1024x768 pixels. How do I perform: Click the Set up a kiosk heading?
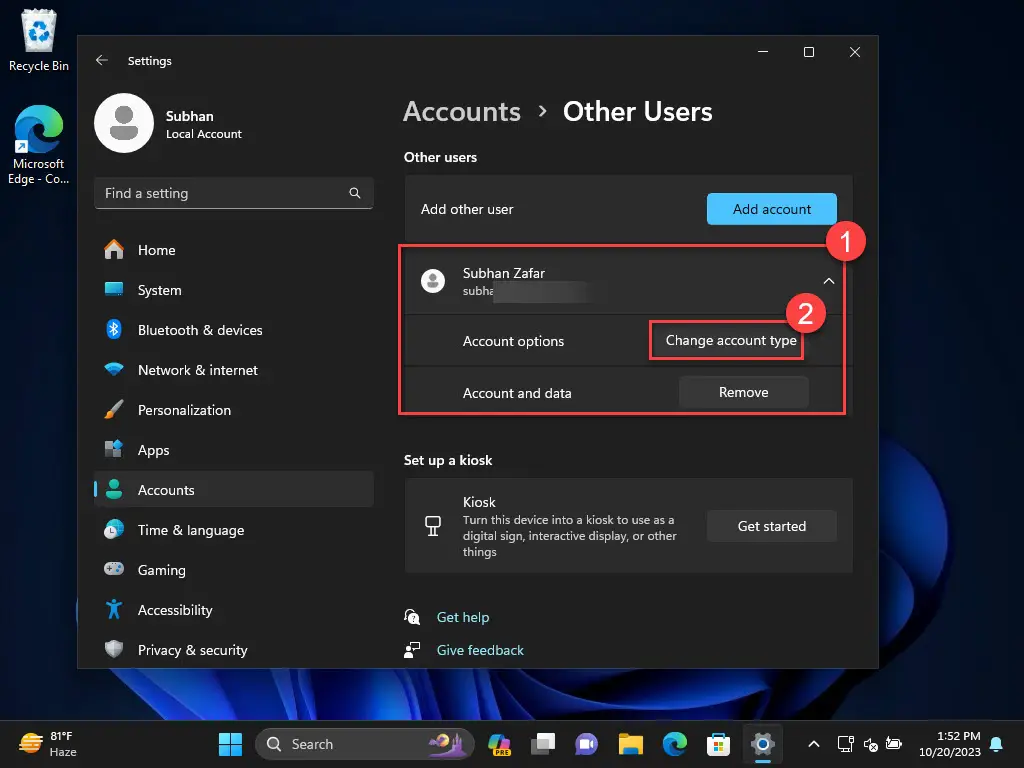coord(448,460)
